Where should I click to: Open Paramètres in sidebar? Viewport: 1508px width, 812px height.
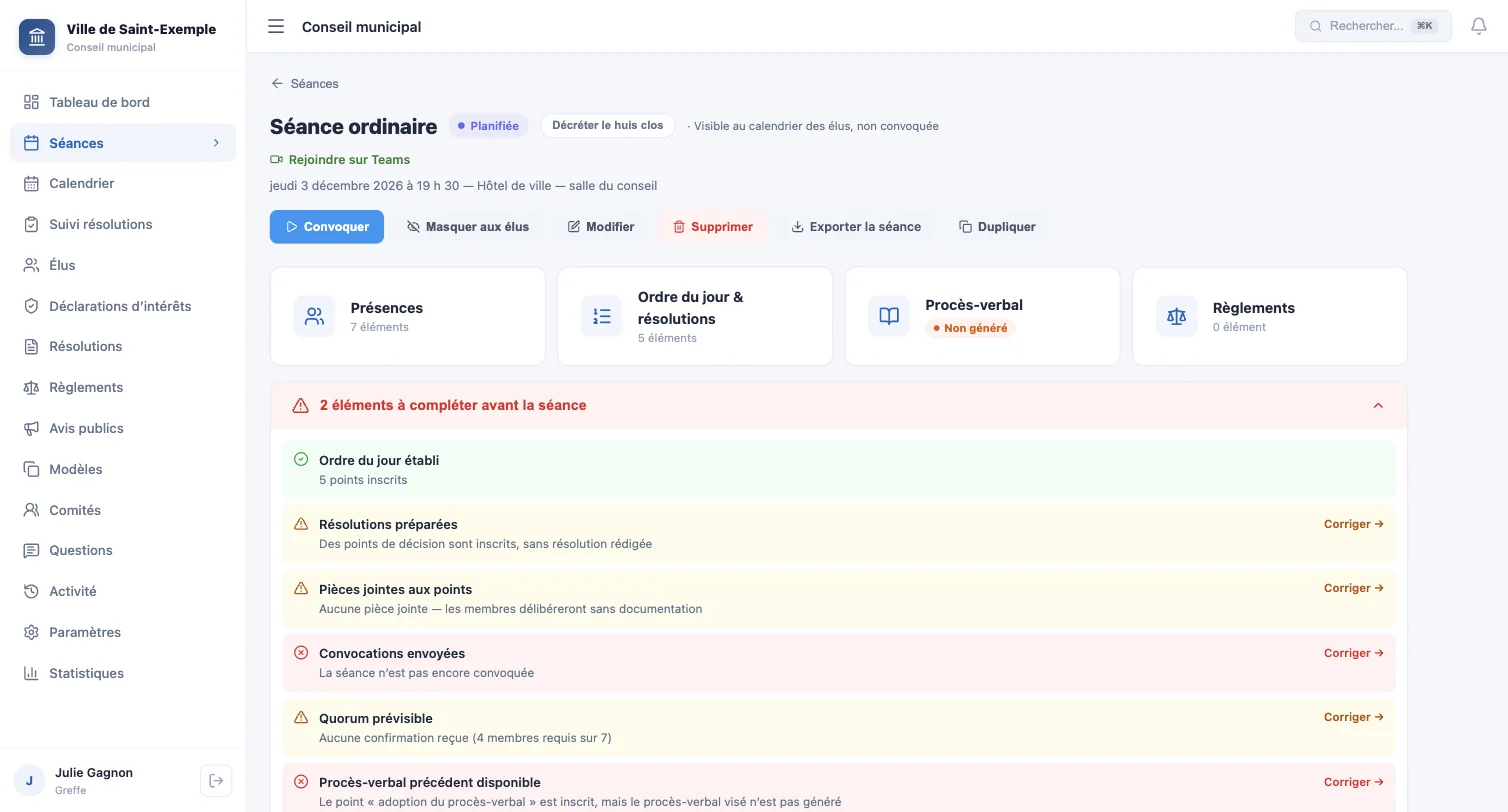(123, 632)
